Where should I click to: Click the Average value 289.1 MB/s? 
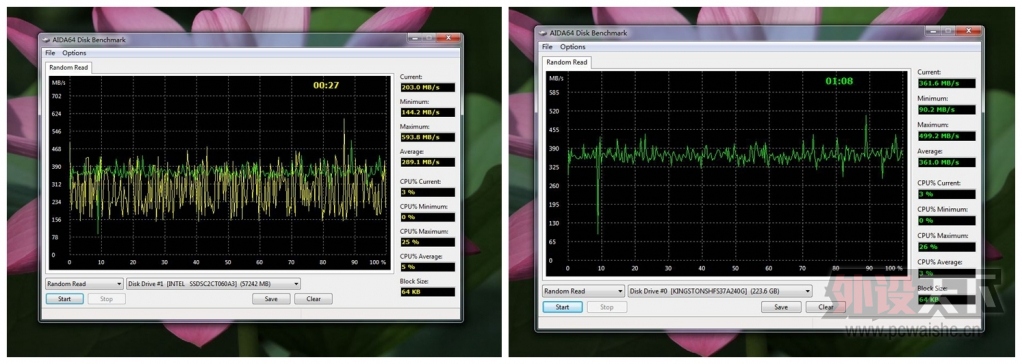(428, 162)
